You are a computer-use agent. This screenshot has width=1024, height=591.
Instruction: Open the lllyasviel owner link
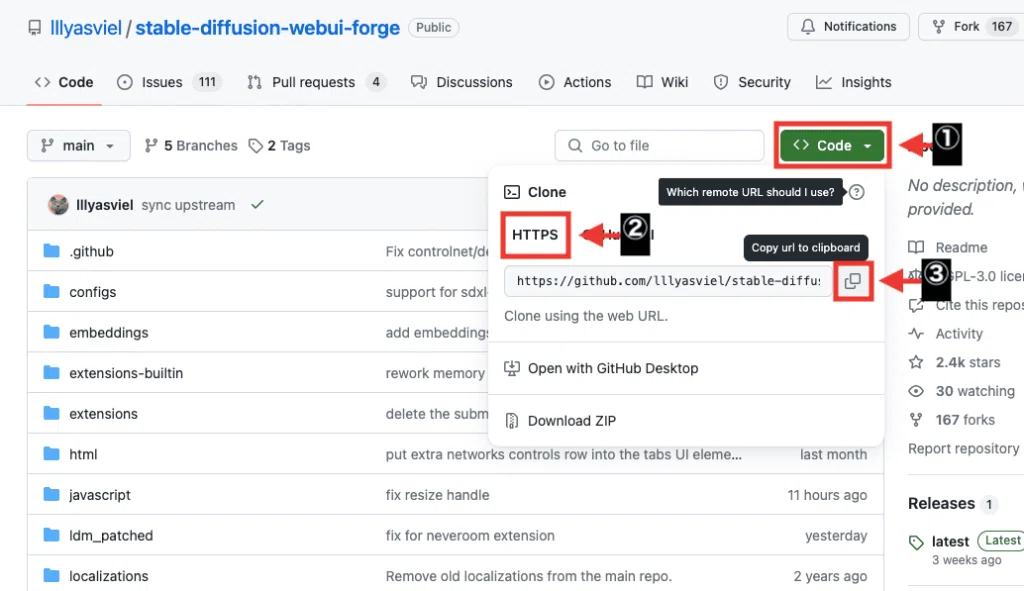(x=86, y=27)
